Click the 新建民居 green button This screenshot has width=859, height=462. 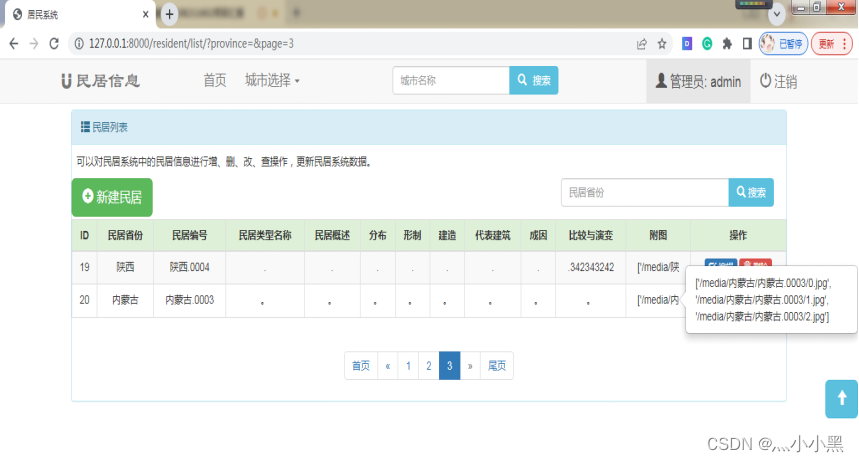[x=112, y=197]
